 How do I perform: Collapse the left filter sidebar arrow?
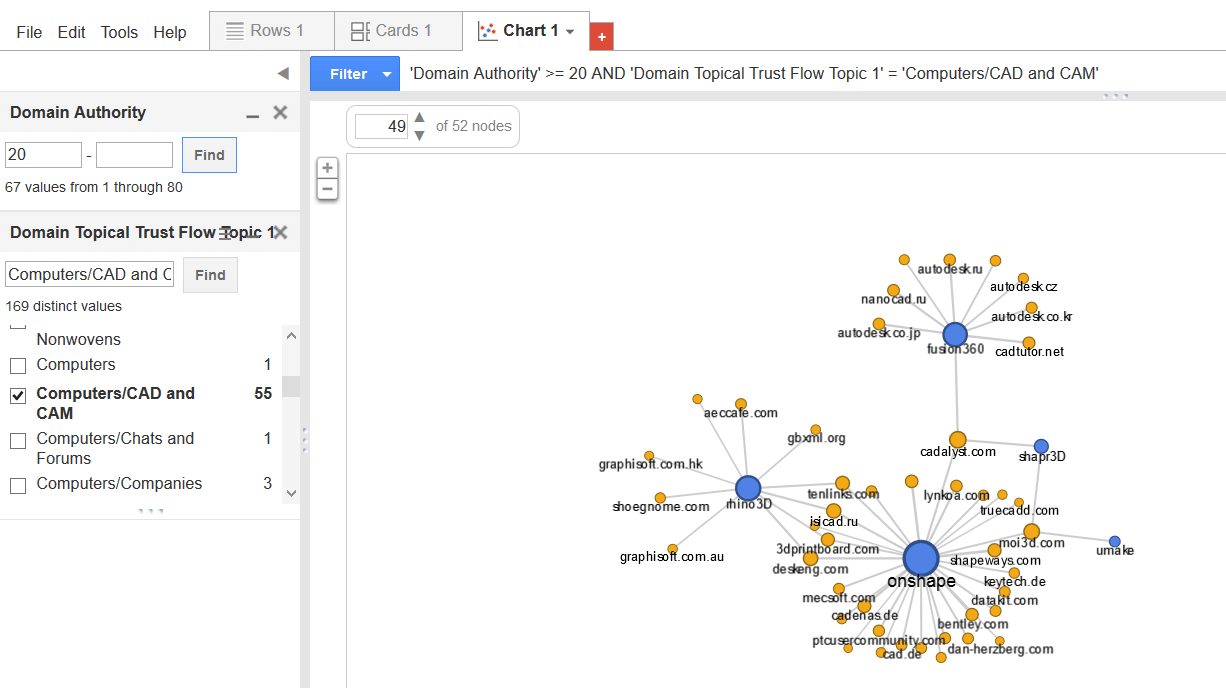282,73
